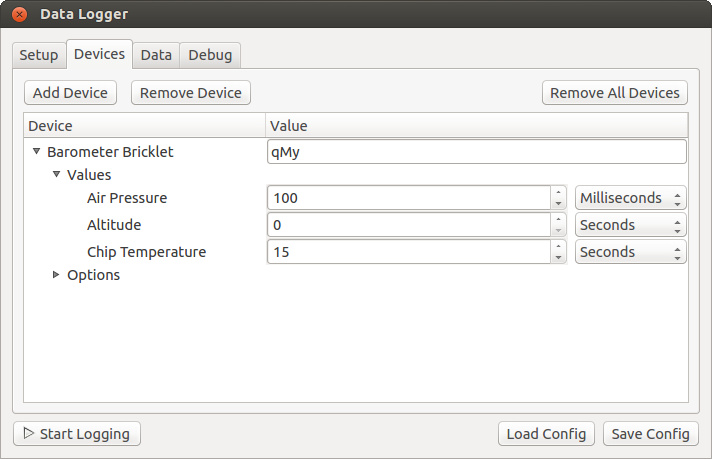Increment the Altitude interval spinner
The width and height of the screenshot is (712, 459).
559,219
